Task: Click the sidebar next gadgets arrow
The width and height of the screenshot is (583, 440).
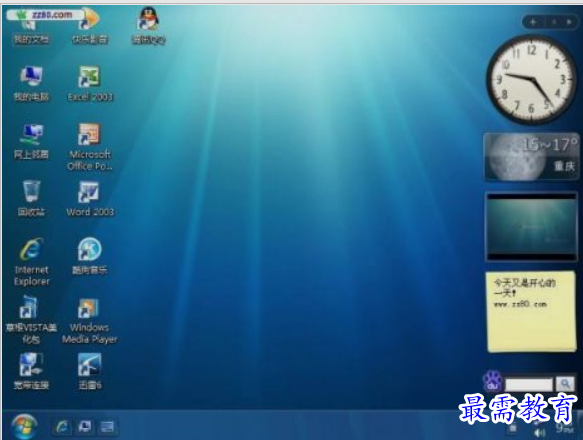Action: 569,22
